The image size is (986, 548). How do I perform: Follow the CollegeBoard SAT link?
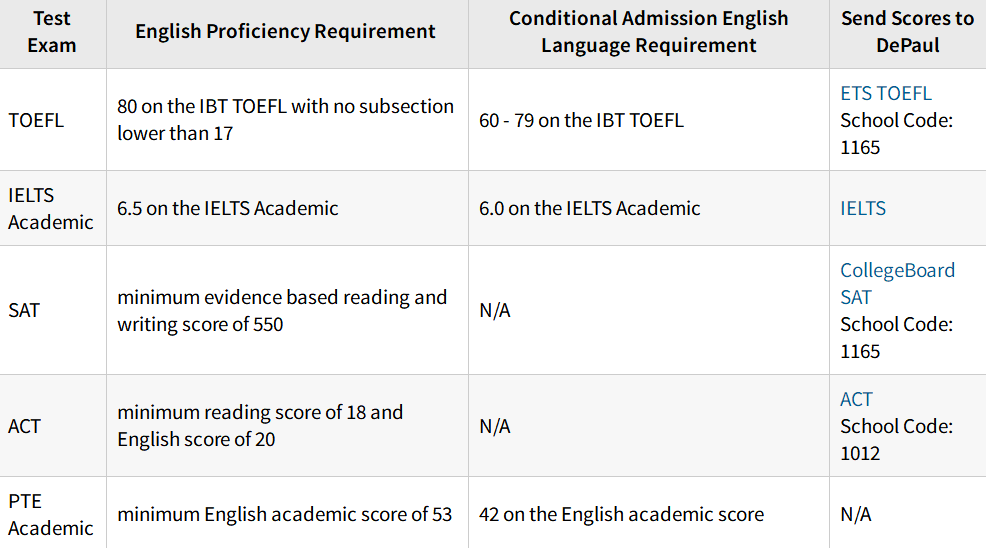click(x=897, y=283)
